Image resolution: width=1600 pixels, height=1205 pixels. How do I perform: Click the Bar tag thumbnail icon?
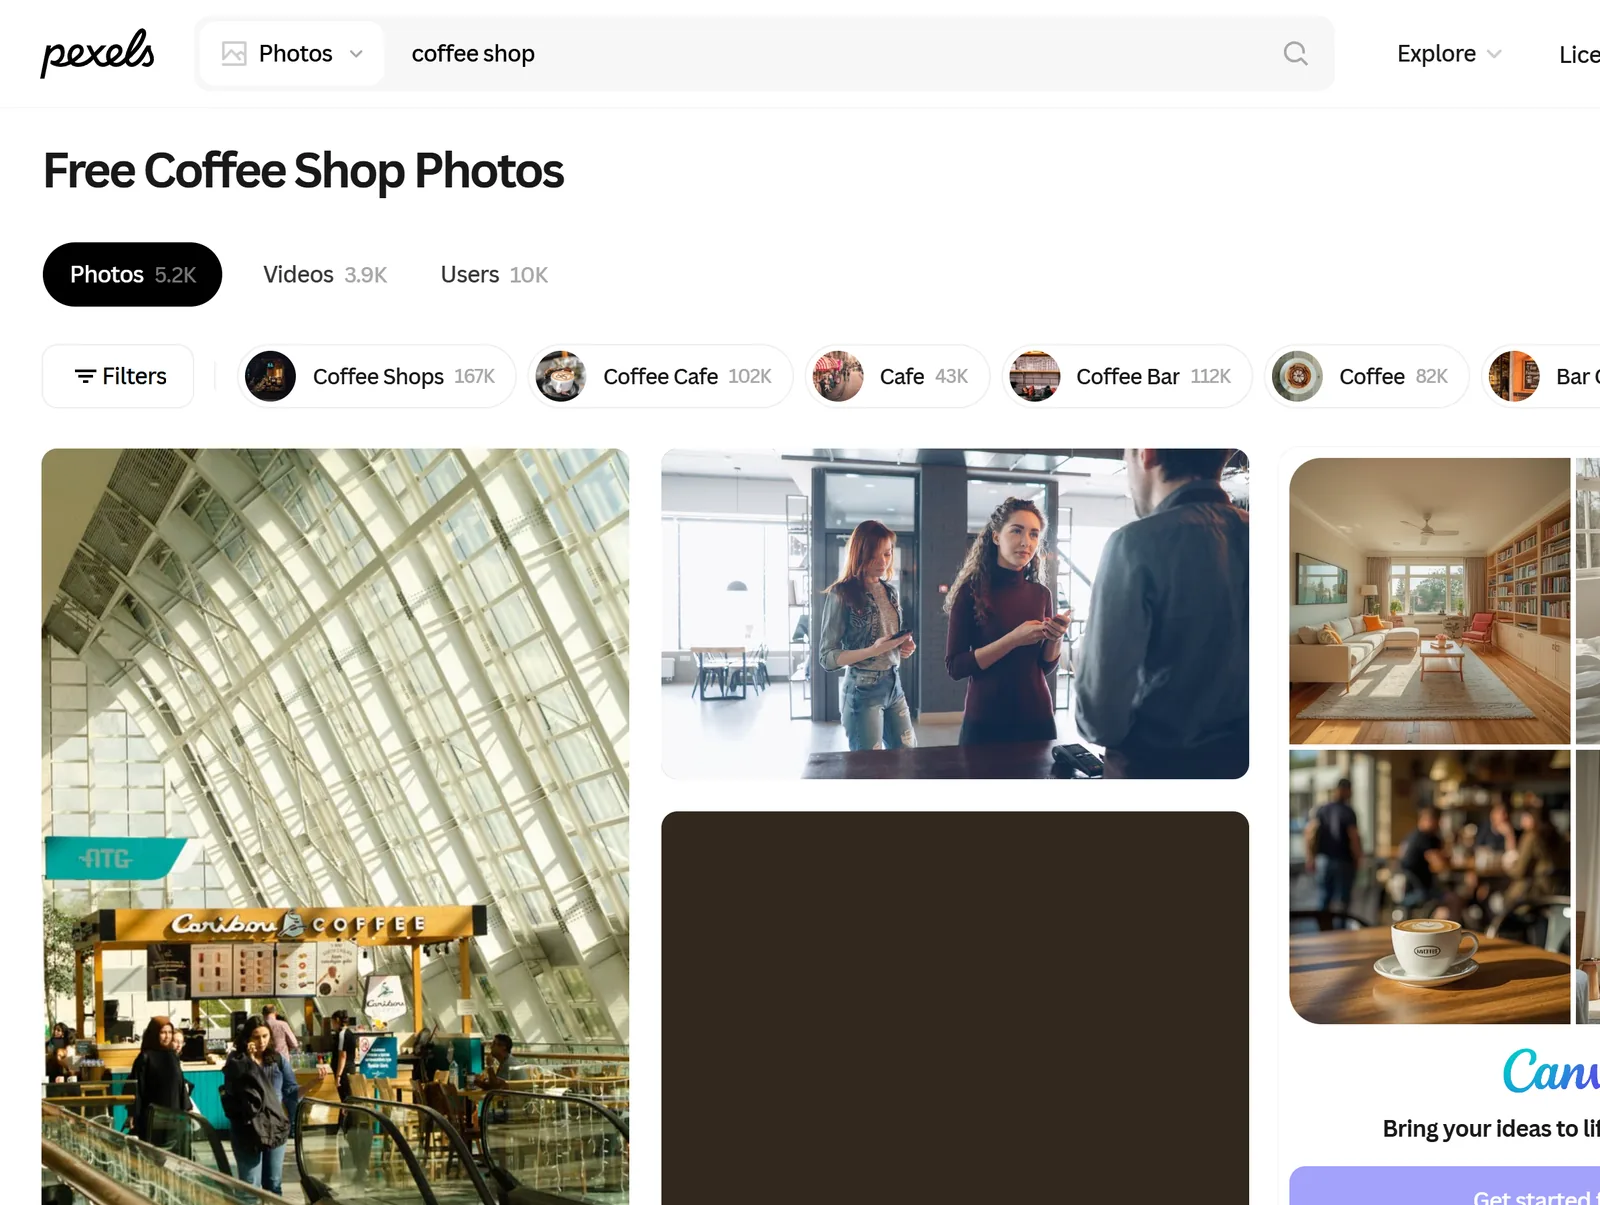(x=1514, y=376)
